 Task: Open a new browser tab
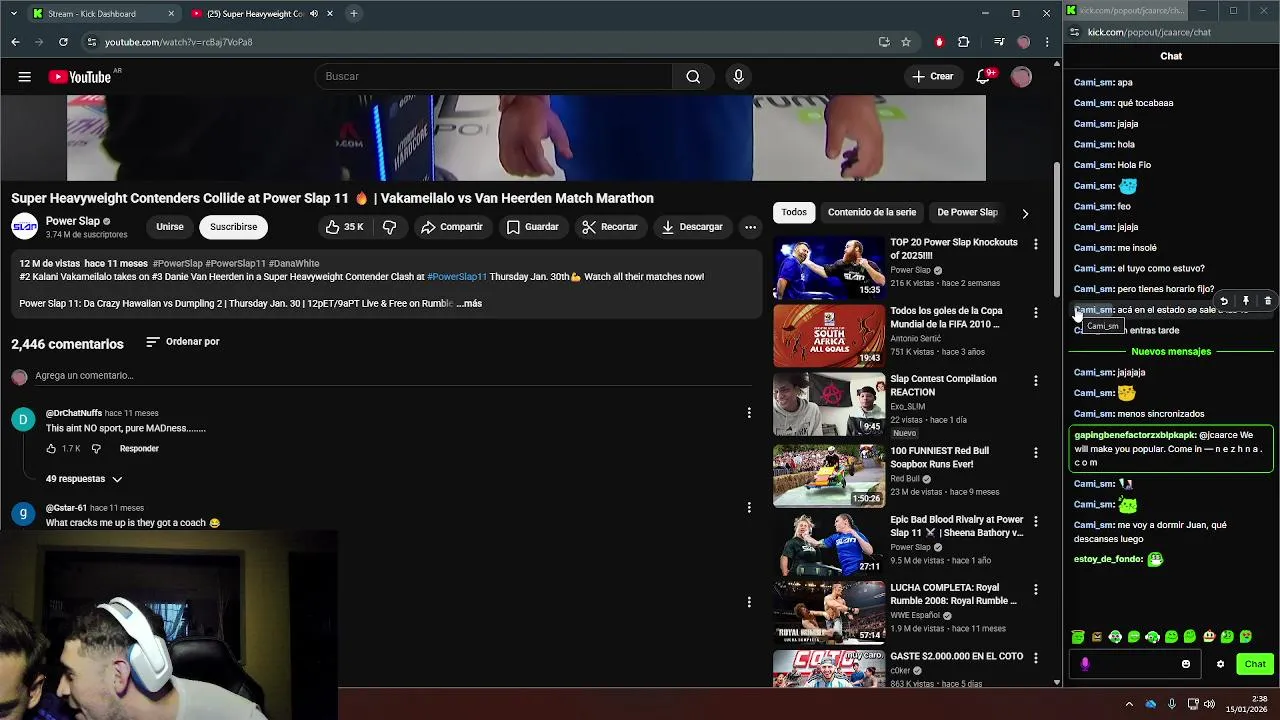pos(353,14)
